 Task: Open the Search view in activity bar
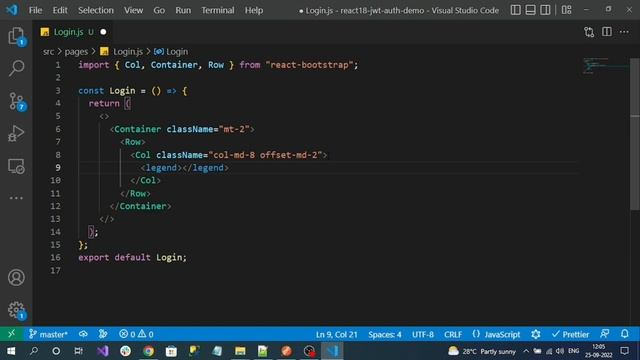(16, 68)
